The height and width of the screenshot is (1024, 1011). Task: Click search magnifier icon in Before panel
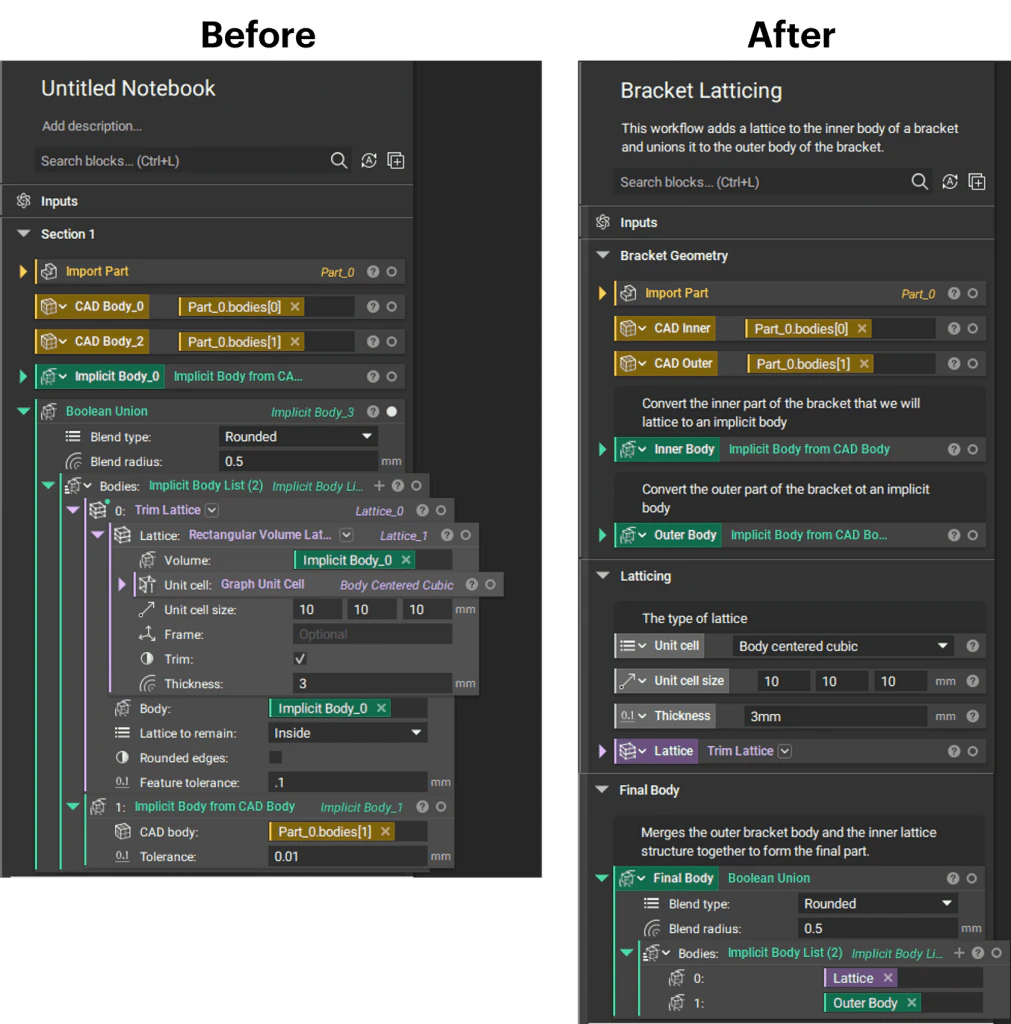338,160
